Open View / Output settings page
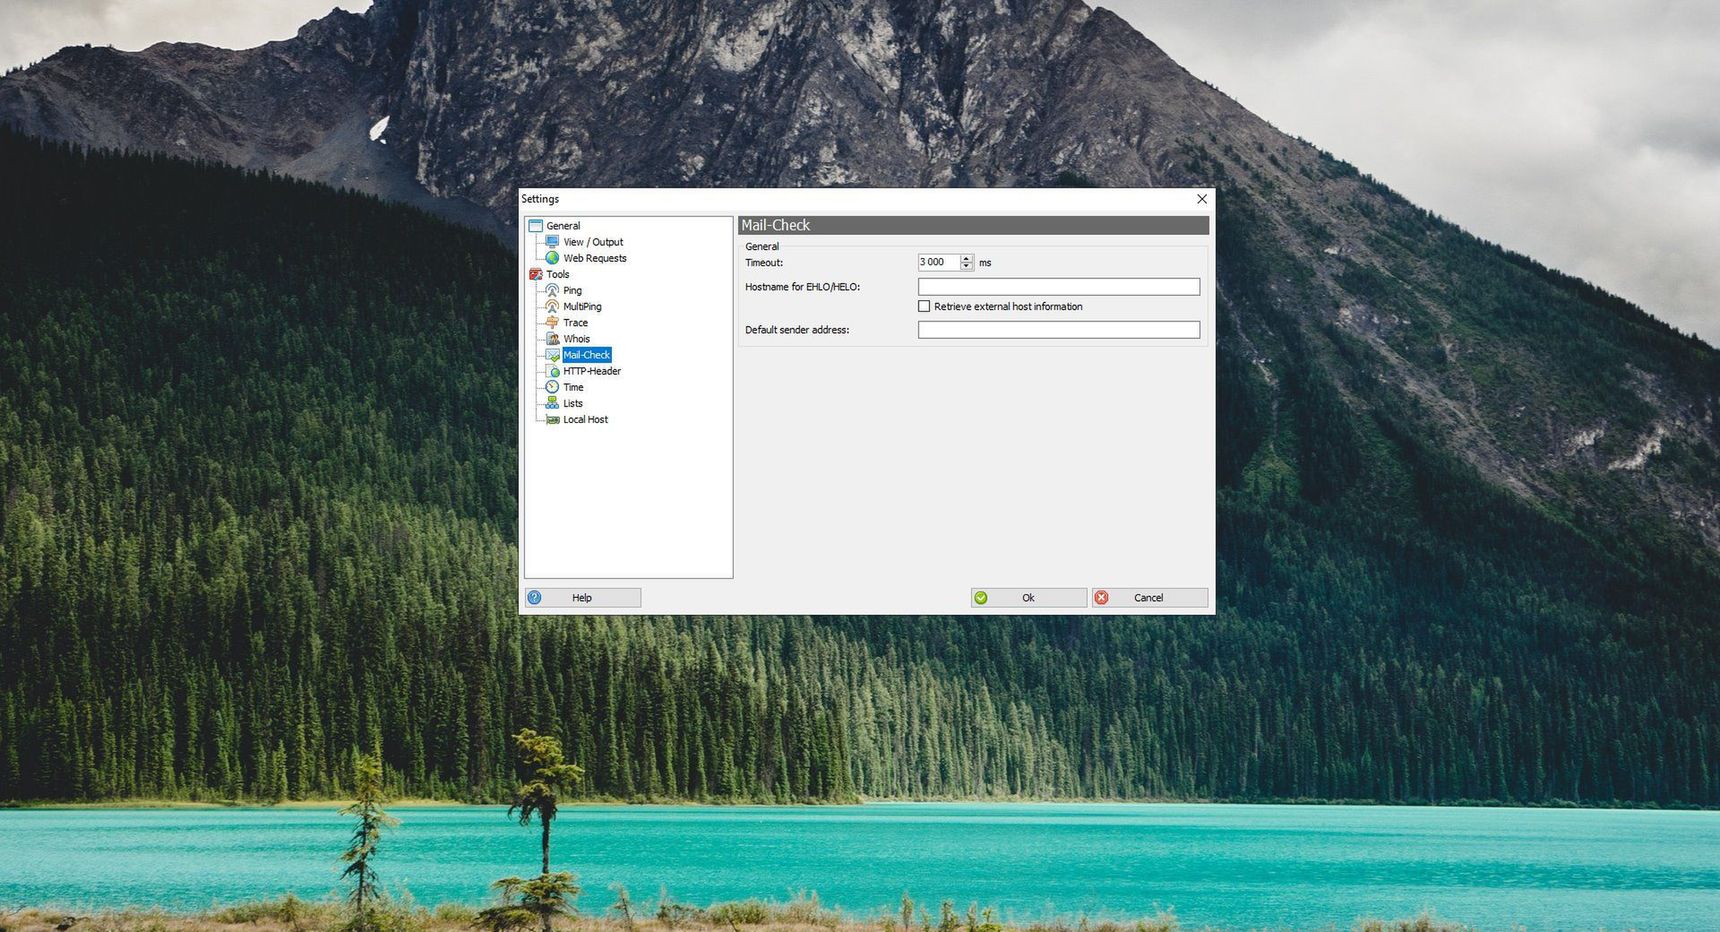This screenshot has width=1720, height=932. click(x=593, y=242)
